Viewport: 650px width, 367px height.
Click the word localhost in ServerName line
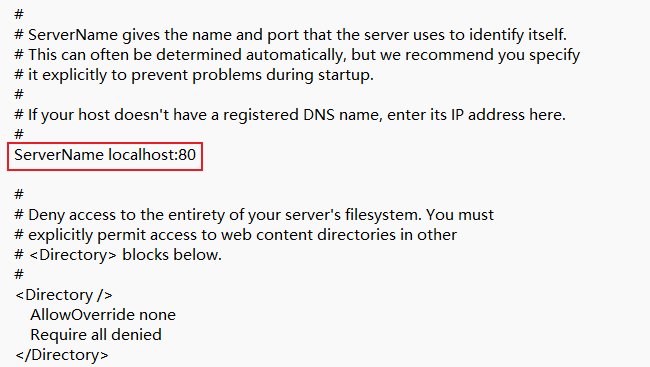[142, 155]
